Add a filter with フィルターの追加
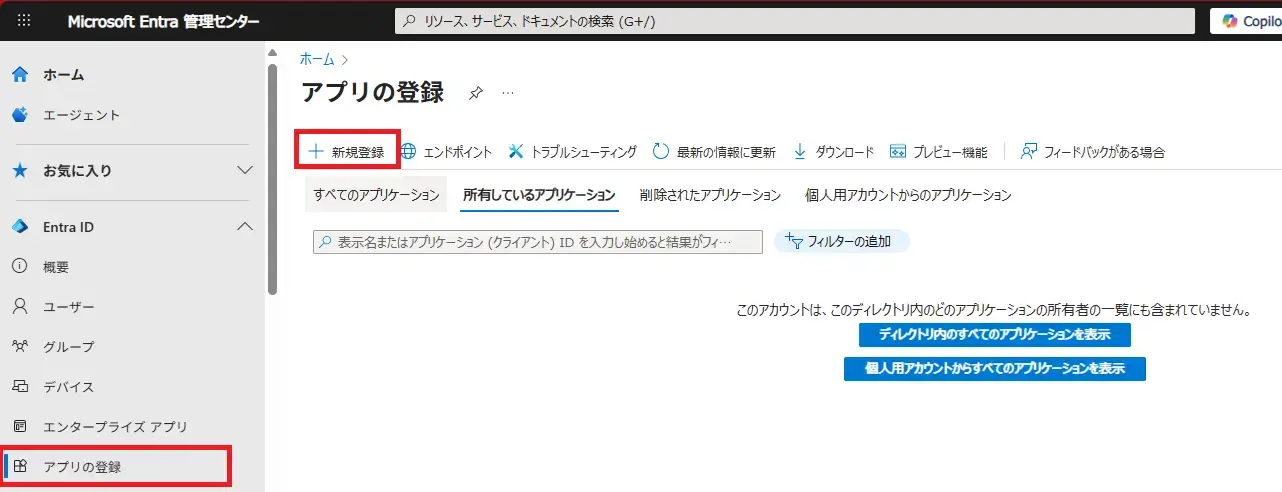Image resolution: width=1282 pixels, height=492 pixels. 841,241
